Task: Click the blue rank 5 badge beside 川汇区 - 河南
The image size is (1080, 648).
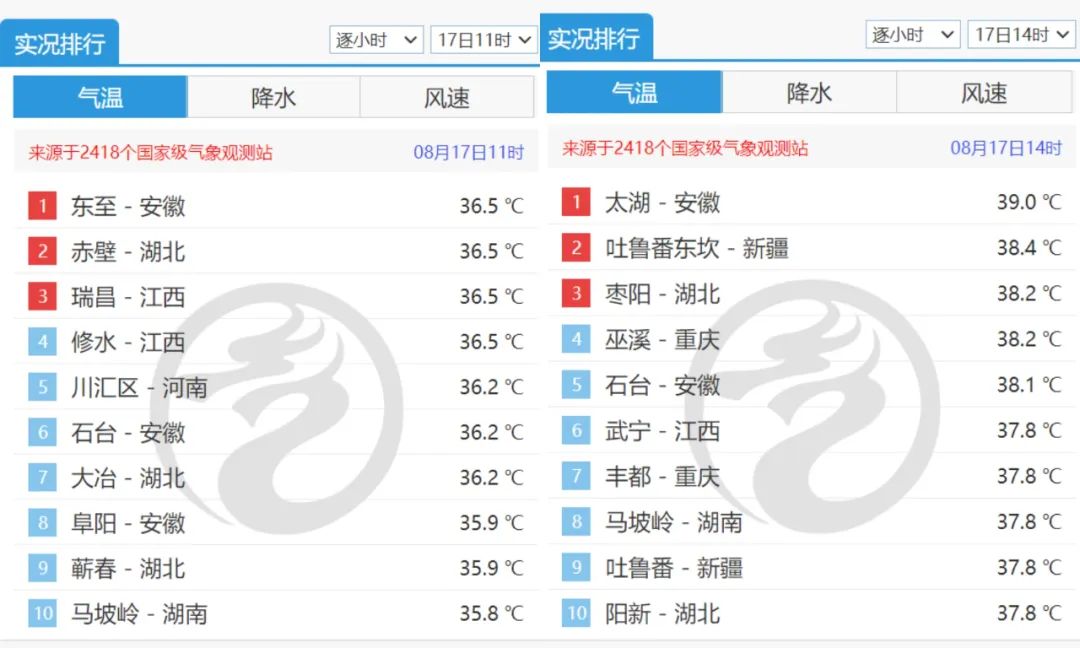Action: pyautogui.click(x=42, y=387)
